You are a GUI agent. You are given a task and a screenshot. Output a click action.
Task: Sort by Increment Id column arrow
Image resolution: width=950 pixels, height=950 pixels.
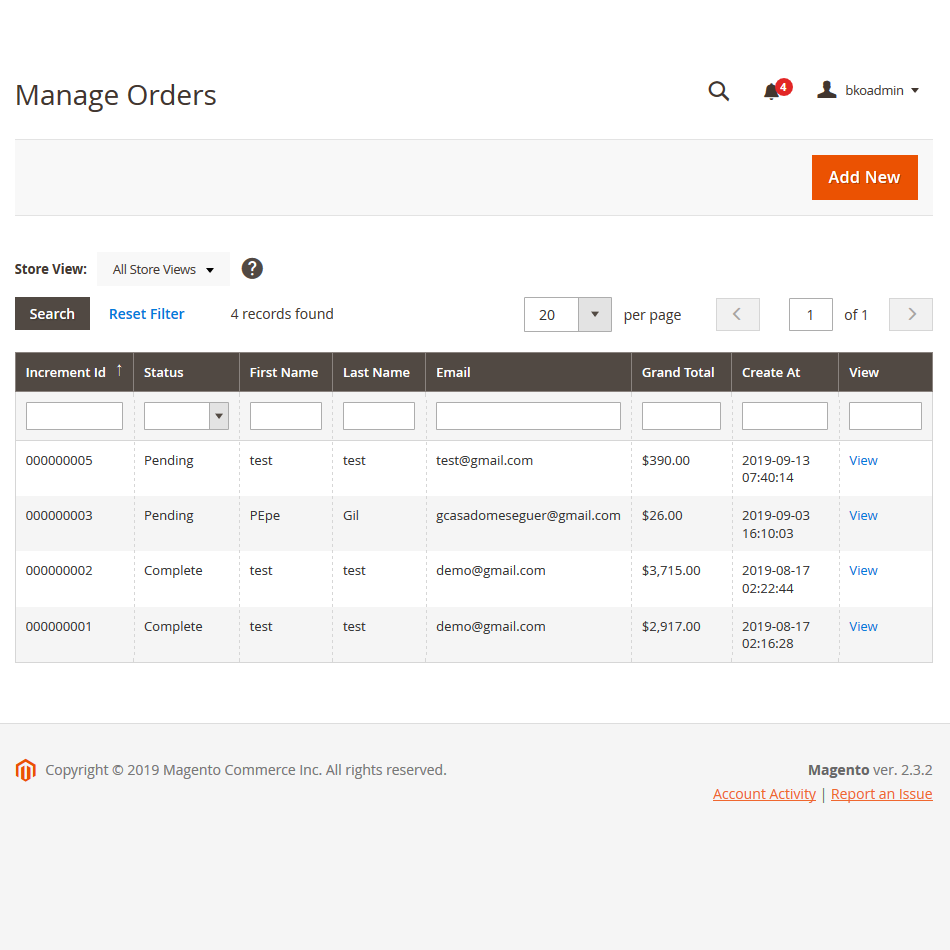click(x=119, y=371)
